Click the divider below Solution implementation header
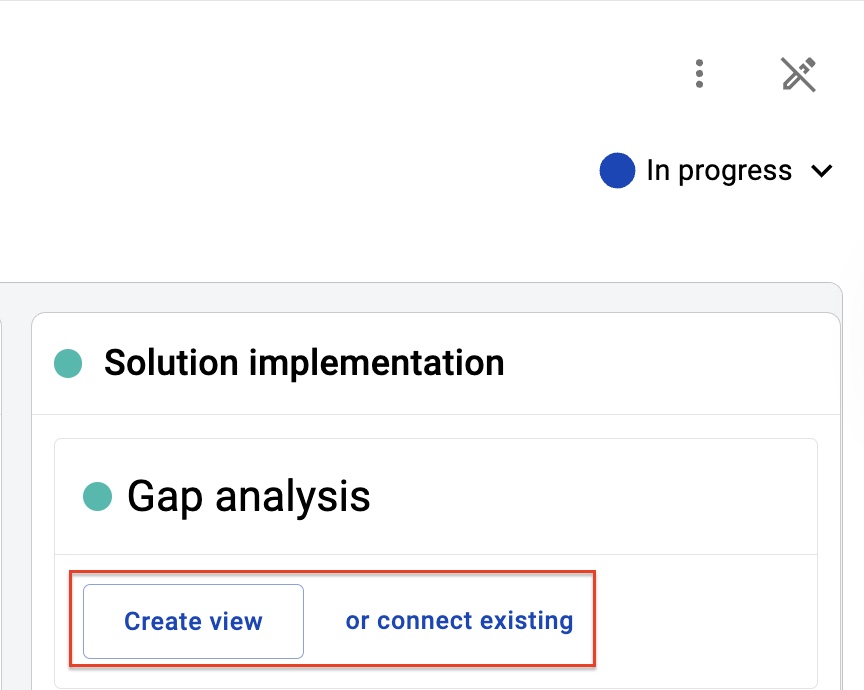 (x=436, y=414)
